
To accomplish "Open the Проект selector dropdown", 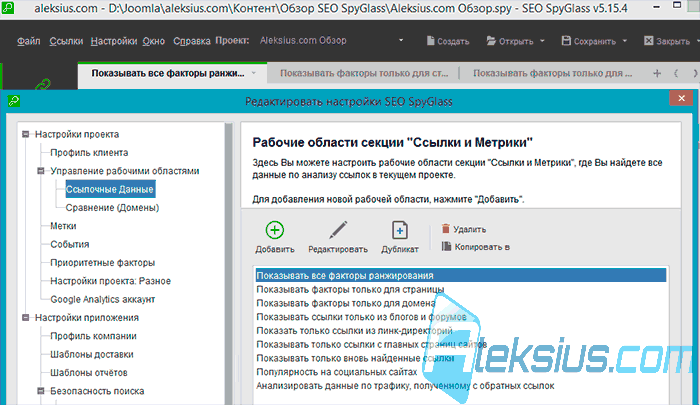I will click(x=401, y=40).
